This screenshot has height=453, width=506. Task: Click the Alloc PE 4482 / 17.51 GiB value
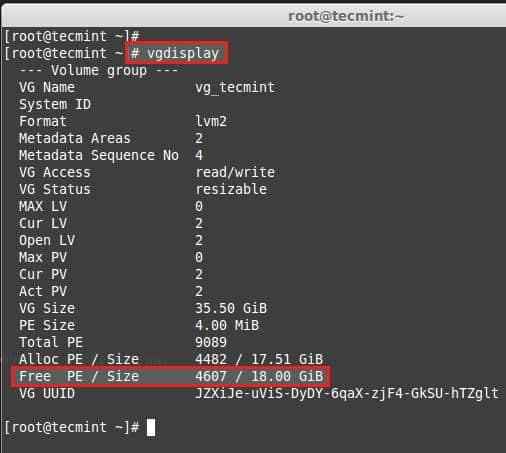click(x=259, y=359)
